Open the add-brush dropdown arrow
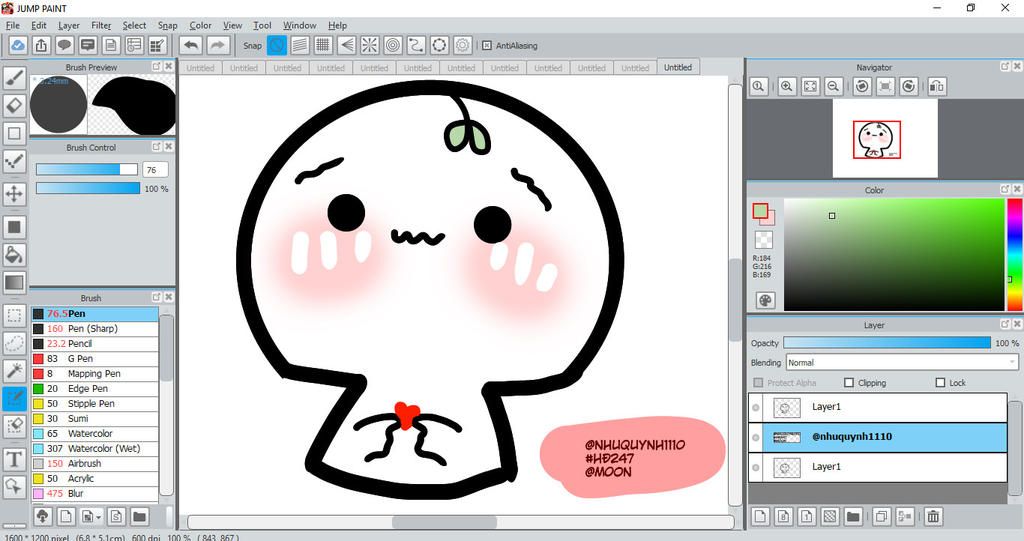This screenshot has width=1024, height=541. [98, 517]
